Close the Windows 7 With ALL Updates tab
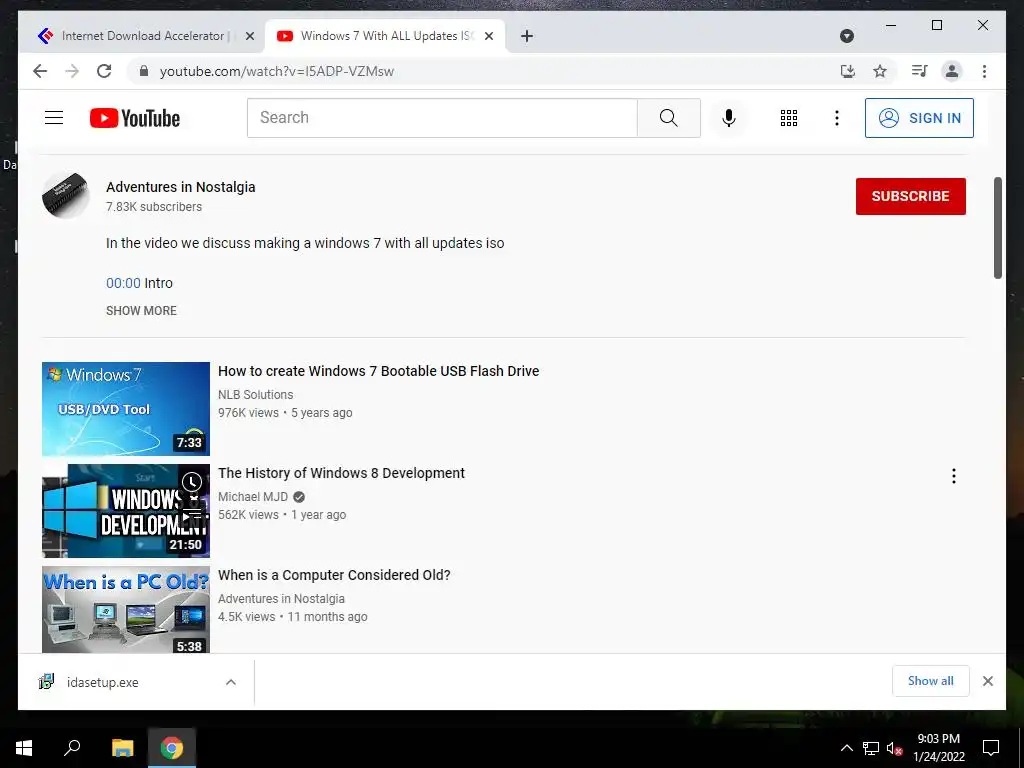Image resolution: width=1024 pixels, height=768 pixels. pyautogui.click(x=488, y=36)
